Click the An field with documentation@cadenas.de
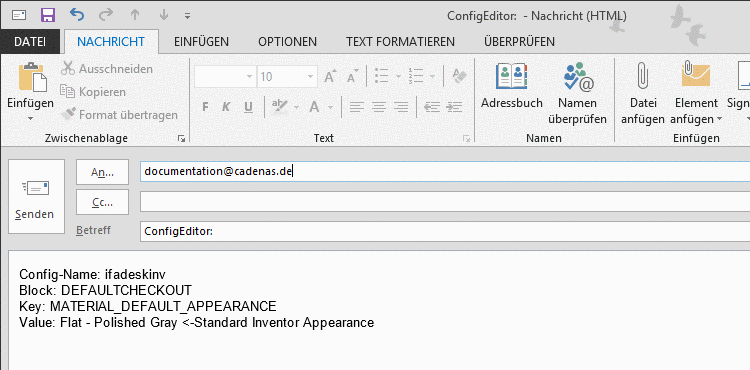The image size is (750, 370). tap(445, 171)
